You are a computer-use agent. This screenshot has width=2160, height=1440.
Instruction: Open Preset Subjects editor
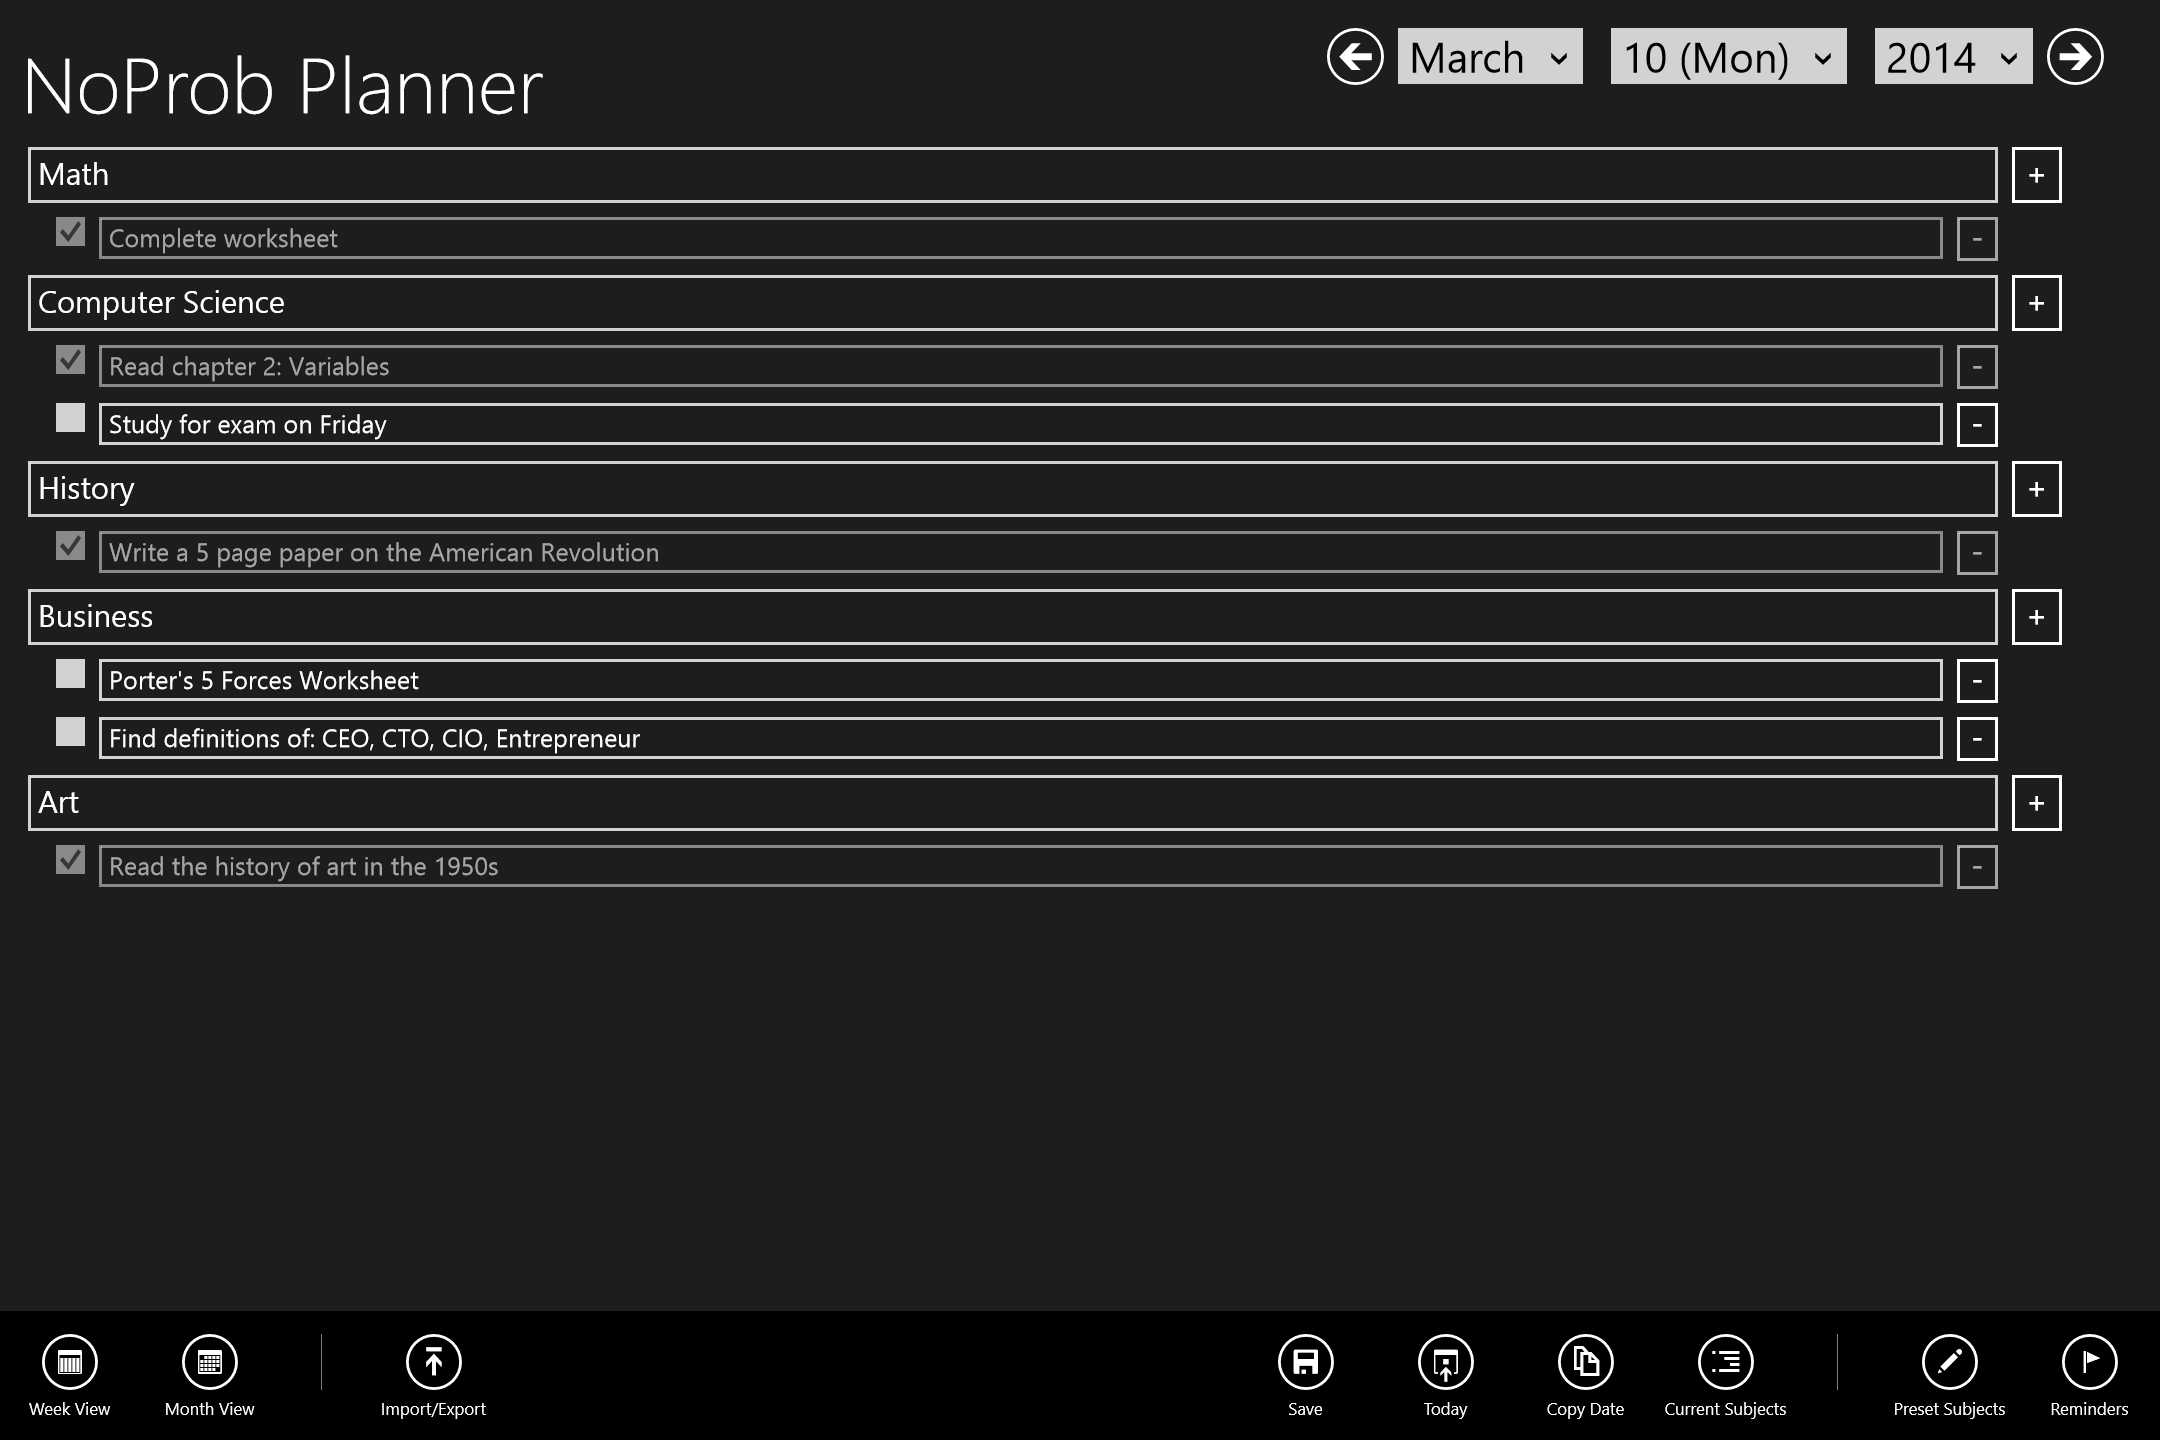[x=1949, y=1362]
